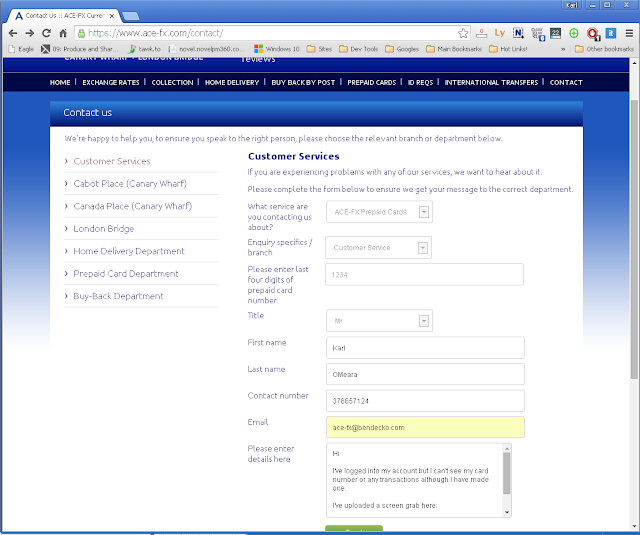This screenshot has width=640, height=535.
Task: Open the tawk.to bookmark
Action: click(144, 49)
